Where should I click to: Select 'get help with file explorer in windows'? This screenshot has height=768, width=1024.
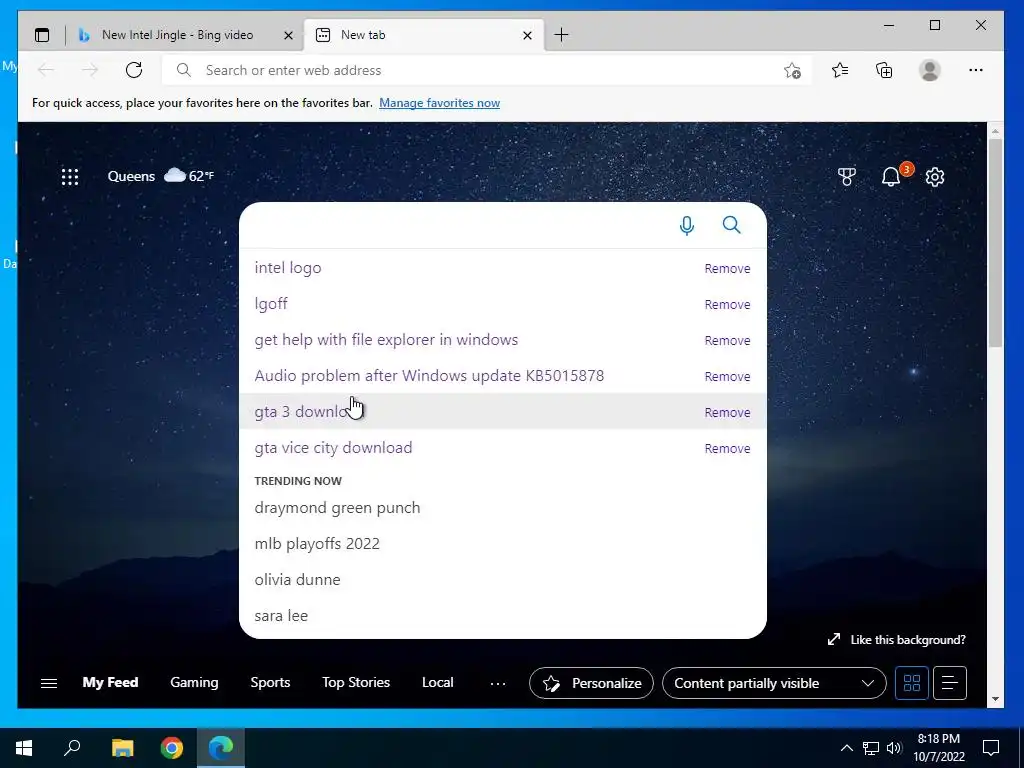pyautogui.click(x=386, y=340)
